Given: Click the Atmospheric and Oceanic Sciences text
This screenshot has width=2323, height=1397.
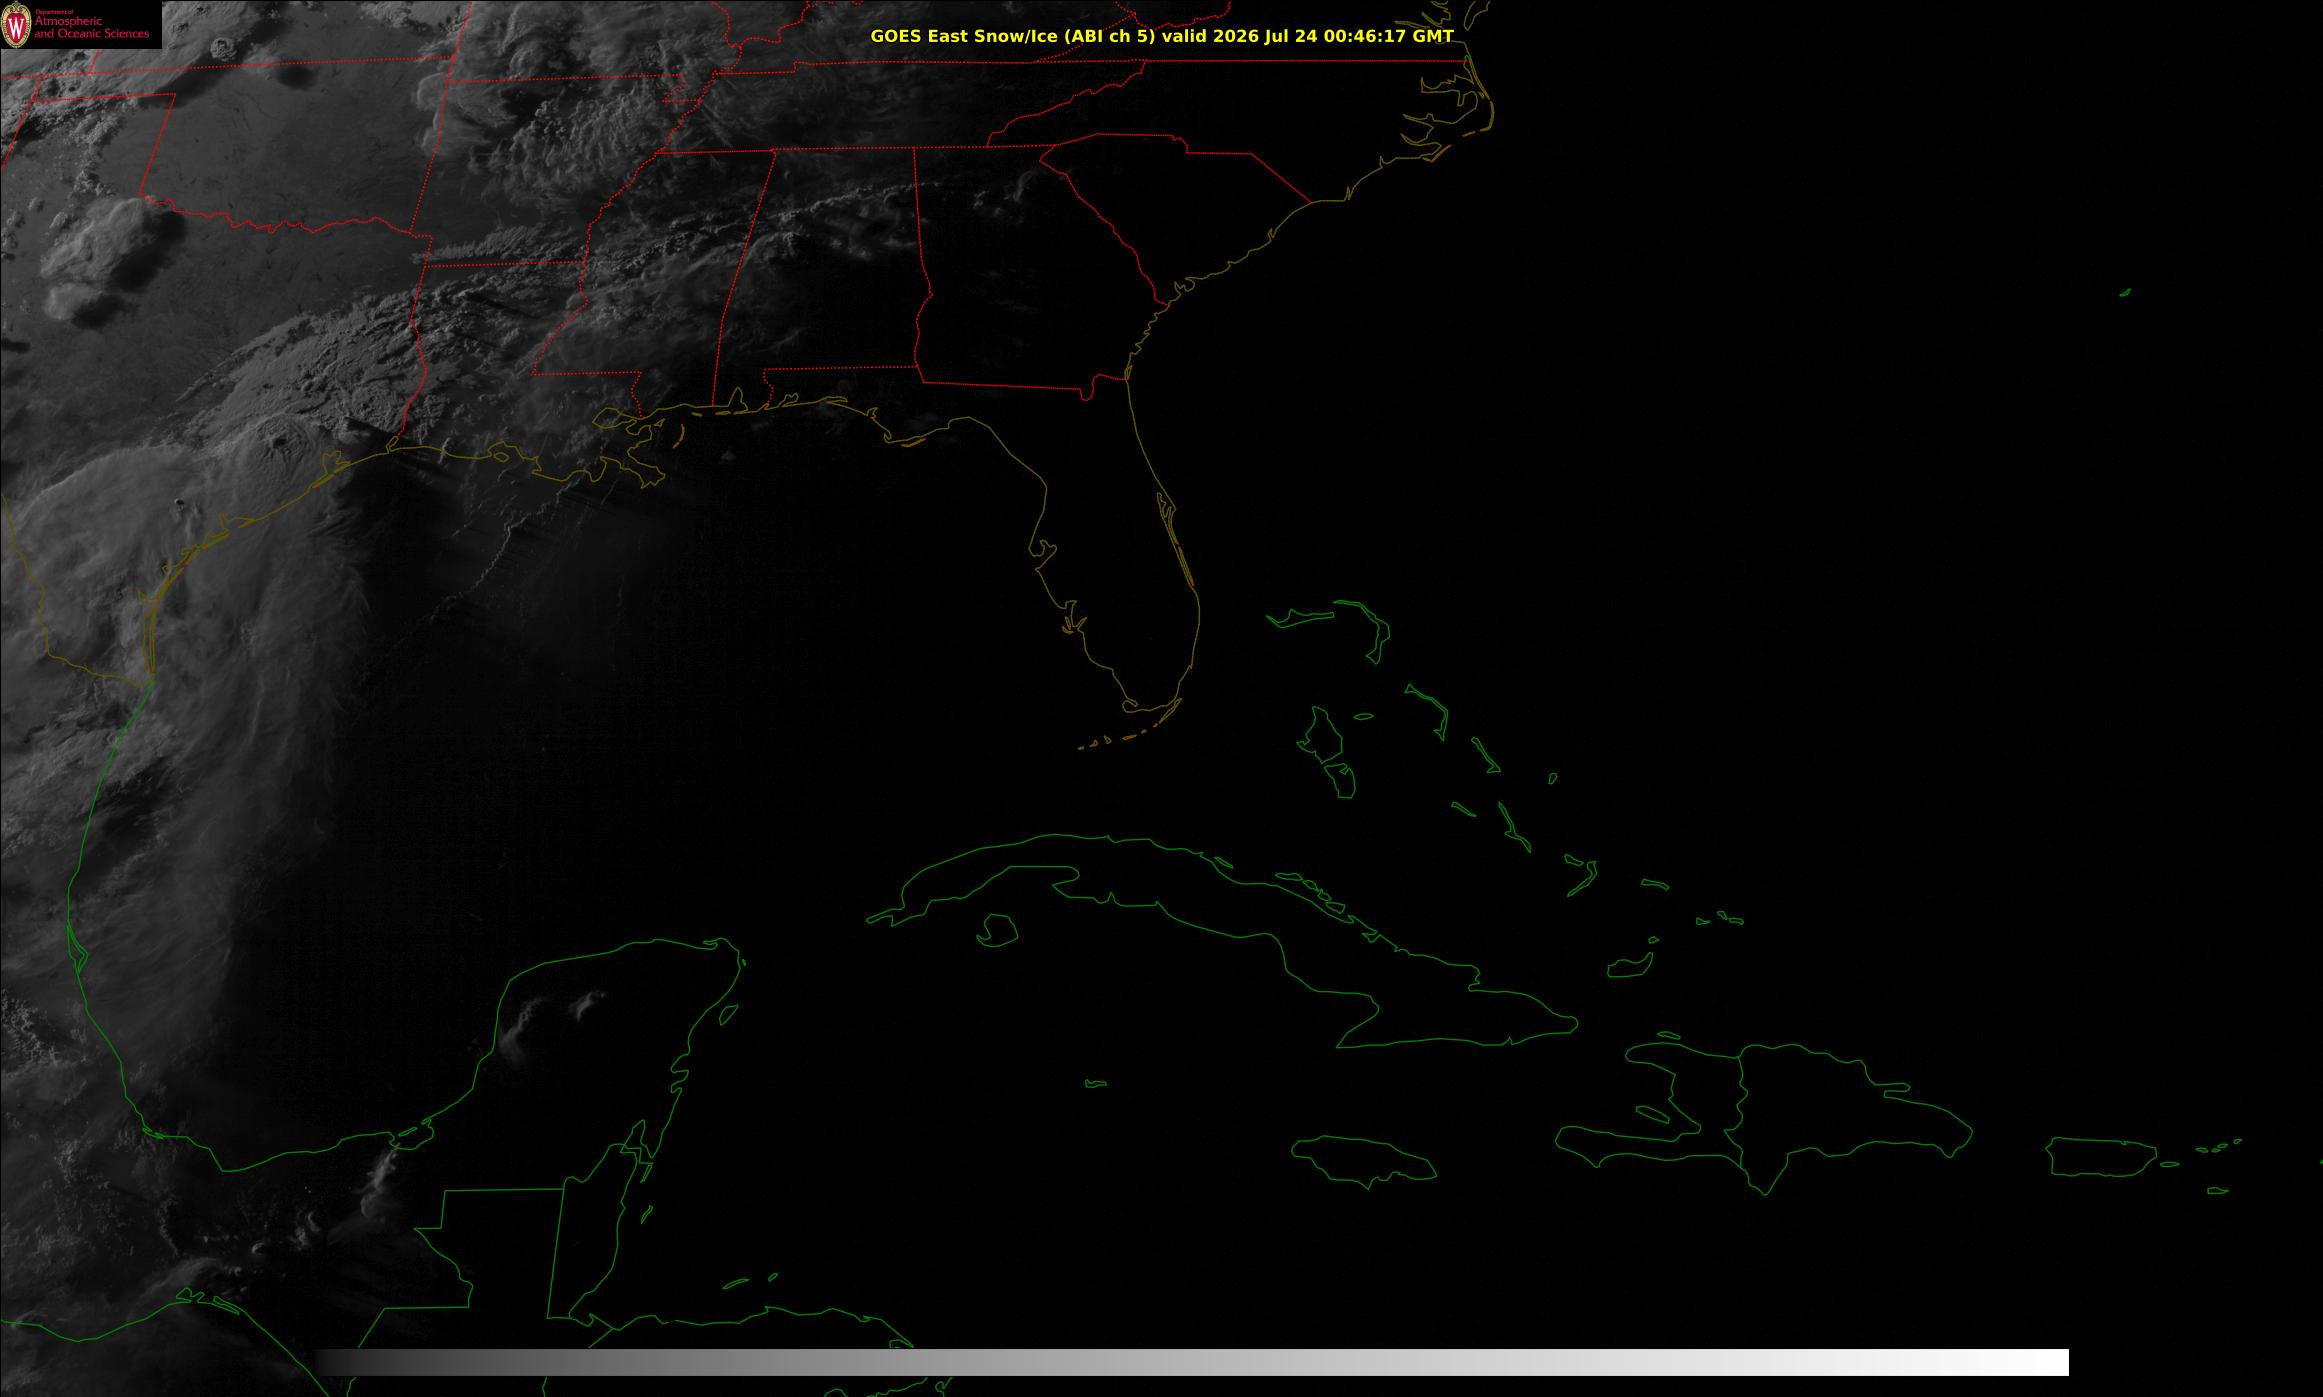Looking at the screenshot, I should tap(92, 27).
